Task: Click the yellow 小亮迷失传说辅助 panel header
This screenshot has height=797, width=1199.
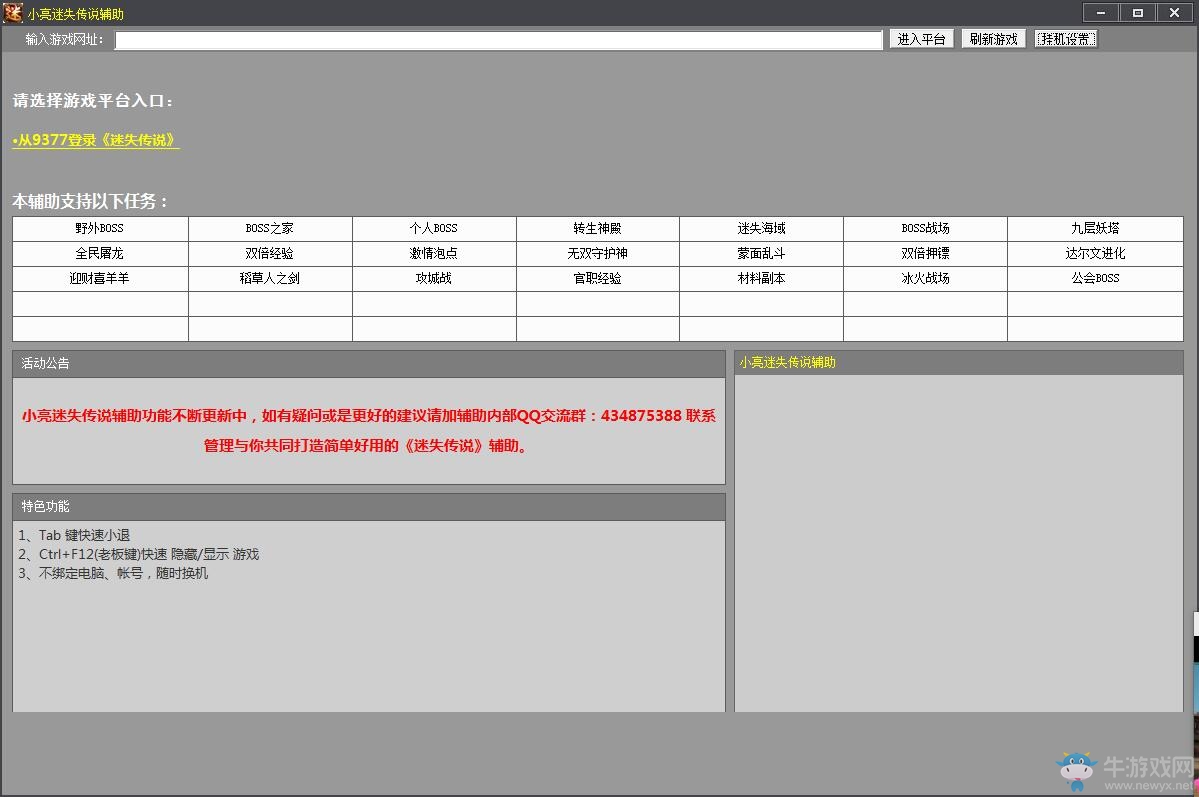Action: 959,363
